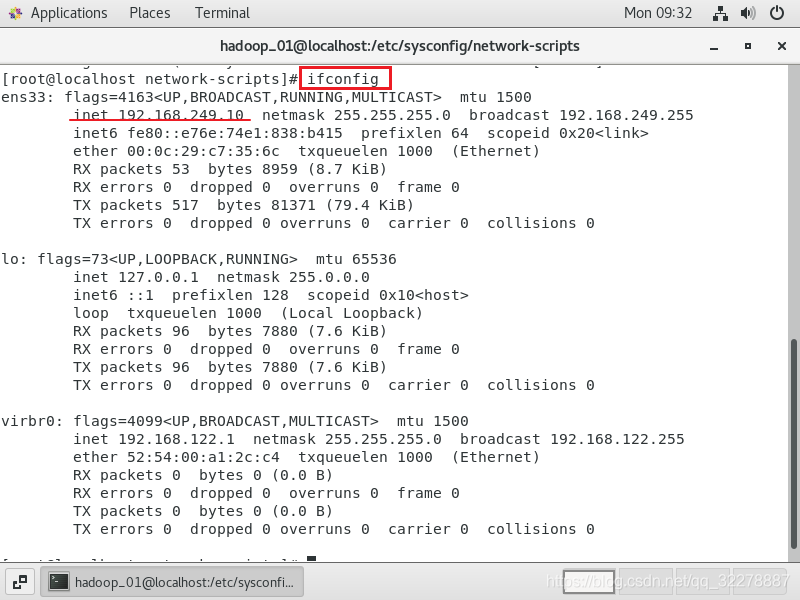Click the broadcast 192.168.122.255 value
800x600 pixels.
point(572,439)
